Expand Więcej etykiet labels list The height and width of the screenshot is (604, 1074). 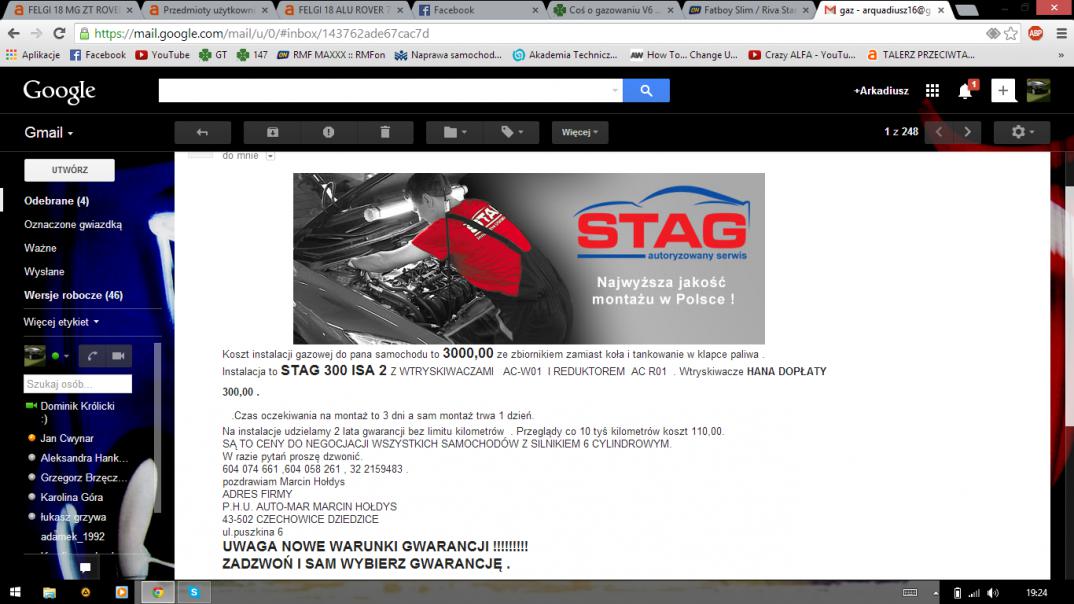pyautogui.click(x=61, y=322)
